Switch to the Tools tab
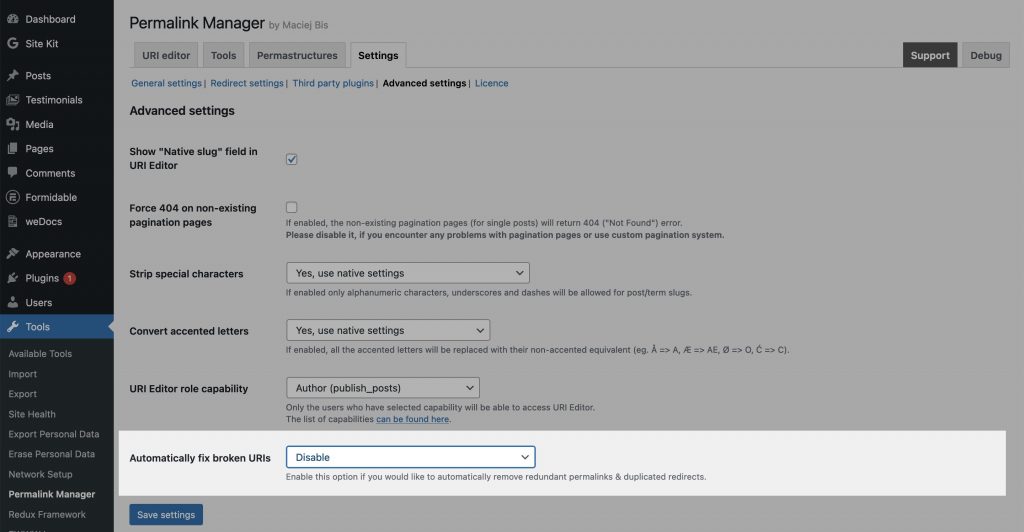Viewport: 1024px width, 532px height. point(223,55)
